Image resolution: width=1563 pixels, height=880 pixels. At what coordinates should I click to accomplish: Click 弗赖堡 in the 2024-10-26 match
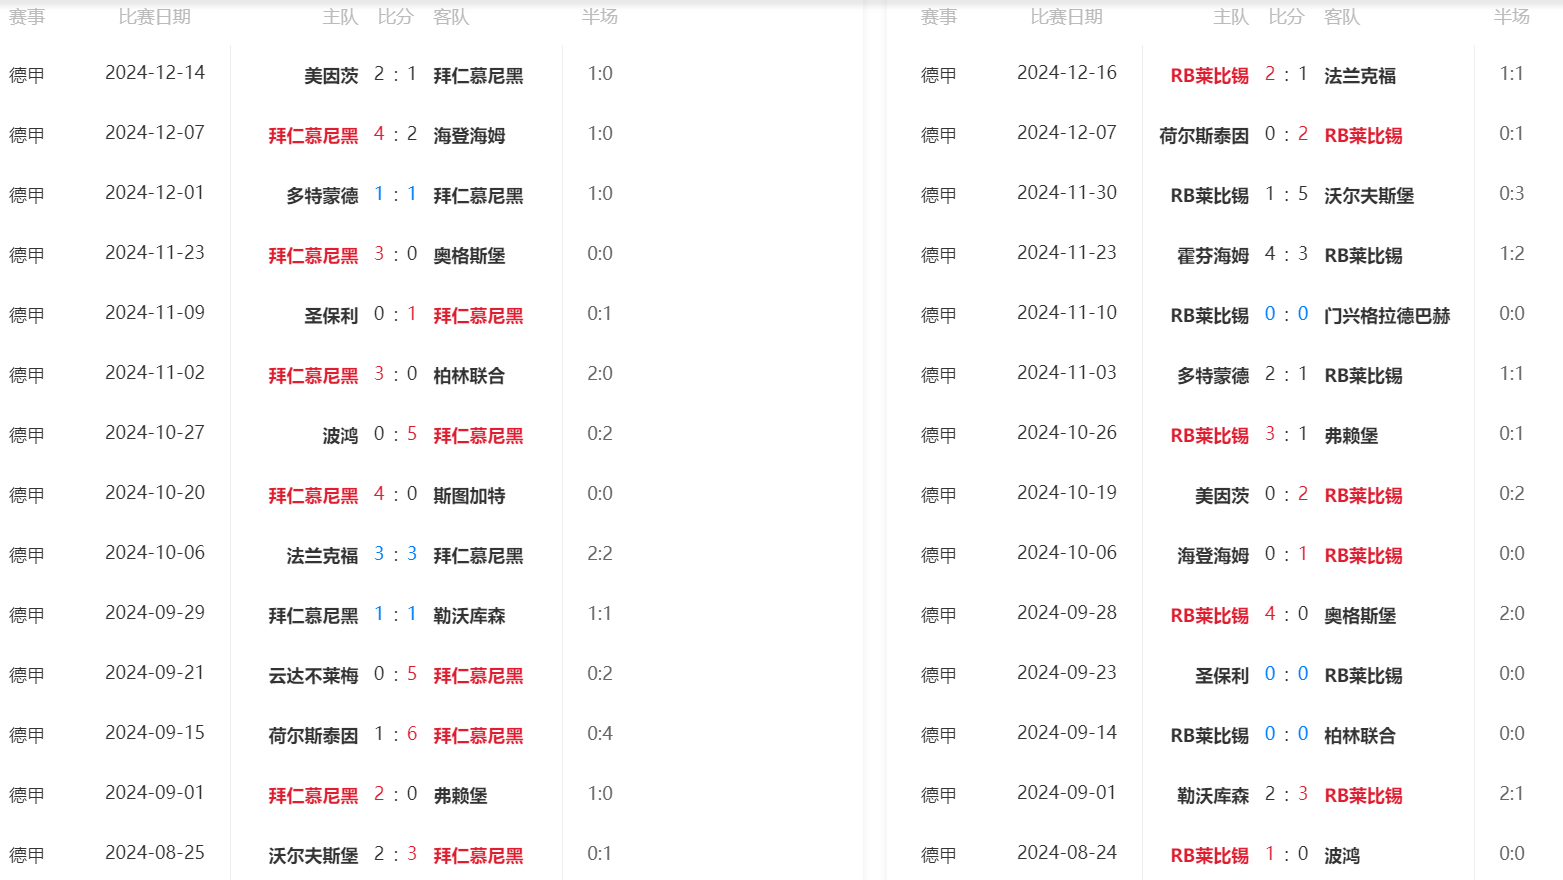click(1351, 436)
